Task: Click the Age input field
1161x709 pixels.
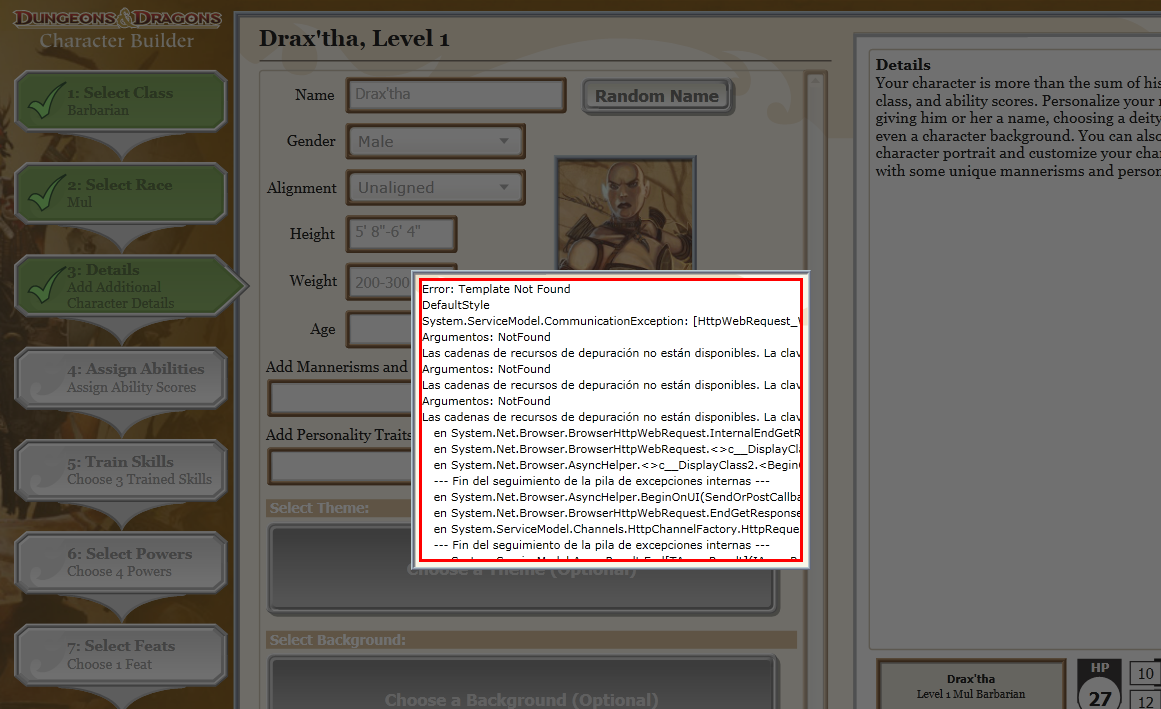Action: click(x=379, y=329)
